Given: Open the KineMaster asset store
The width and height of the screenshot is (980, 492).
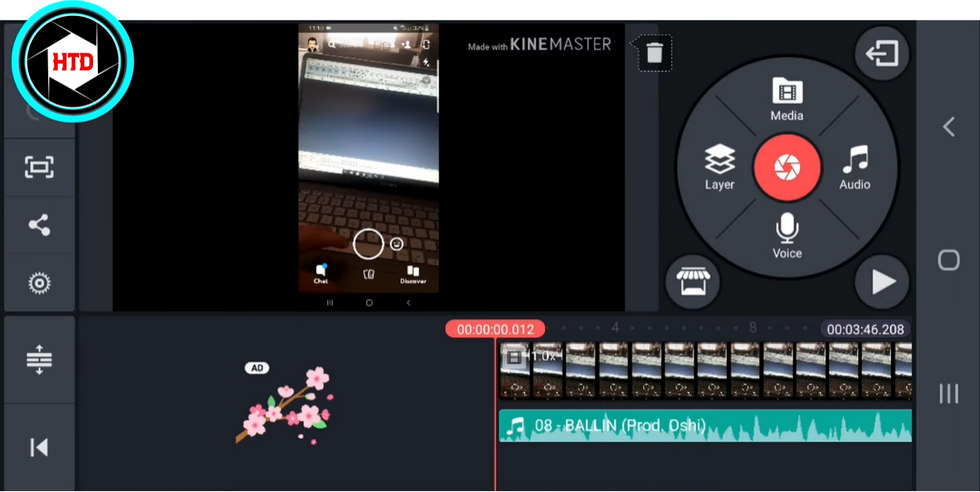Looking at the screenshot, I should [692, 282].
